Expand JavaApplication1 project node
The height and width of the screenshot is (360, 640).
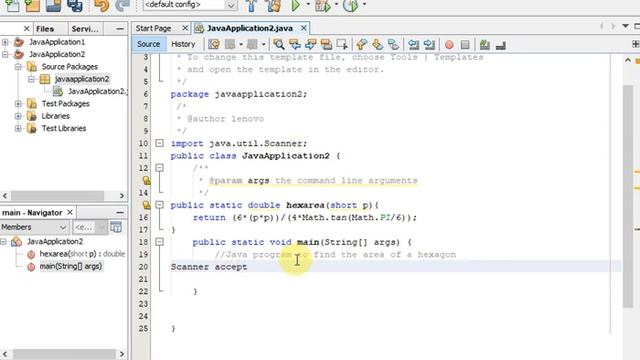(5, 42)
